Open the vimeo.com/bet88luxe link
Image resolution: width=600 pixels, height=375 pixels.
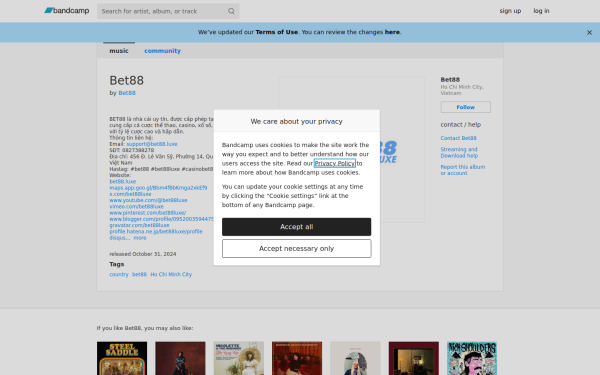(x=136, y=206)
